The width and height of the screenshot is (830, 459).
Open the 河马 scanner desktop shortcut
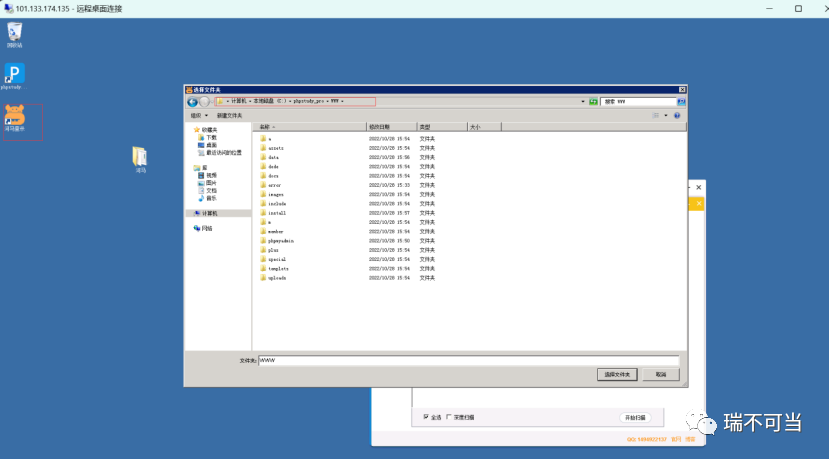click(x=15, y=118)
